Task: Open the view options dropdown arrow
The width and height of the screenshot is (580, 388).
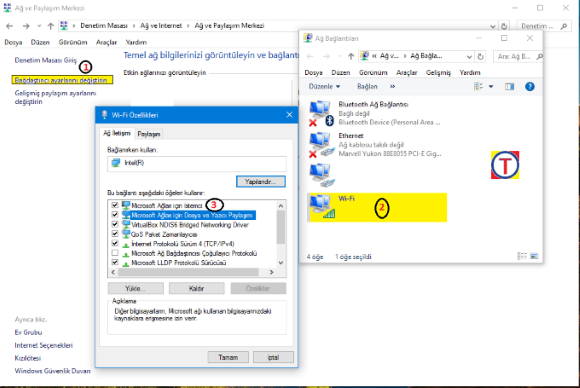Action: point(491,87)
